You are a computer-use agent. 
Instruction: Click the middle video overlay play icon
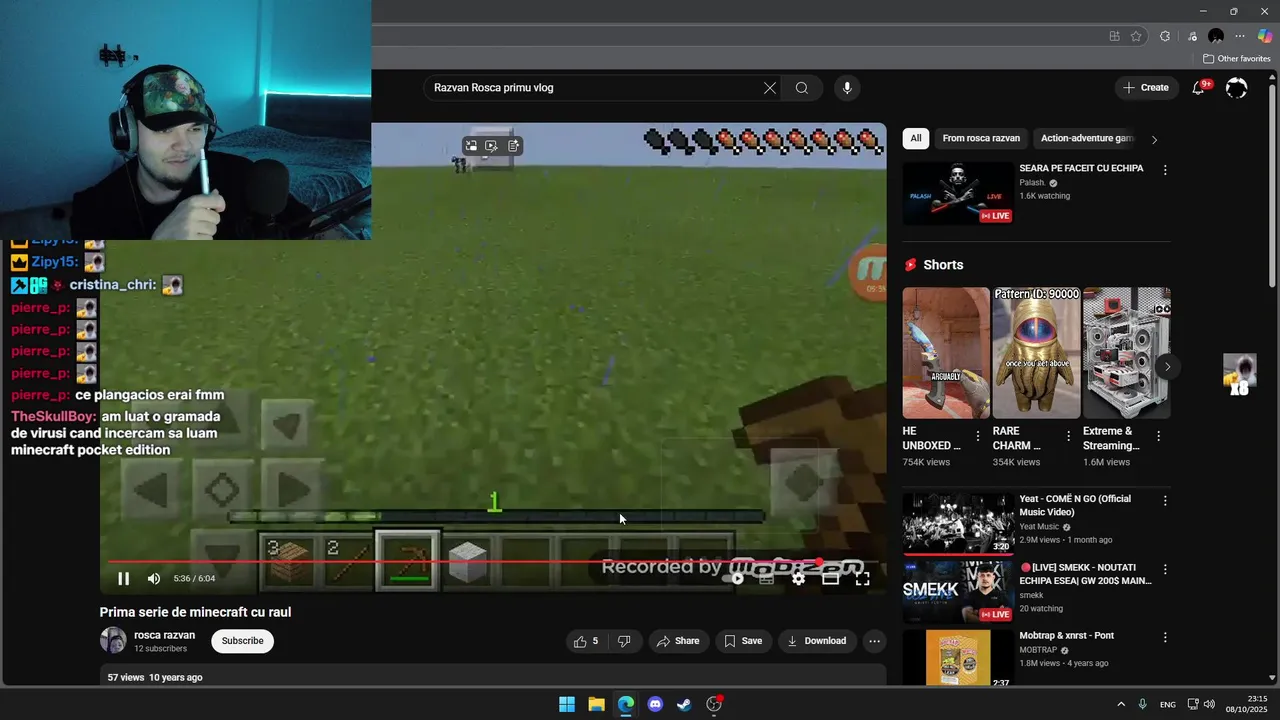coord(491,146)
